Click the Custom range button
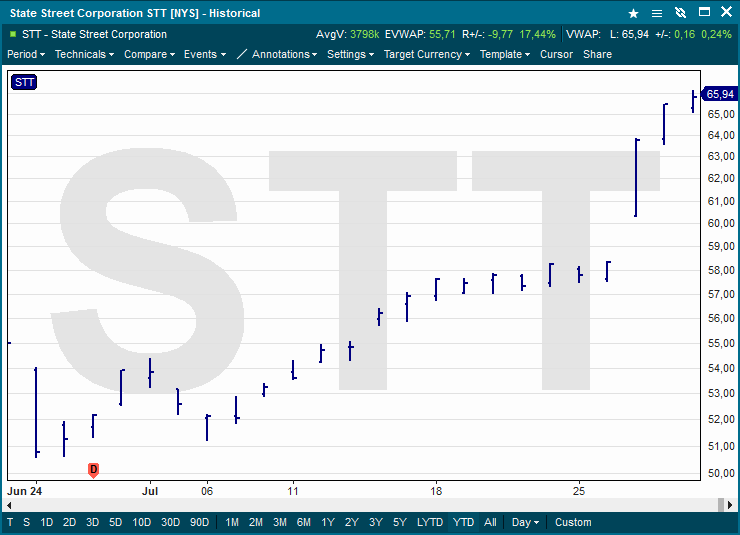This screenshot has height=535, width=740. [x=573, y=522]
